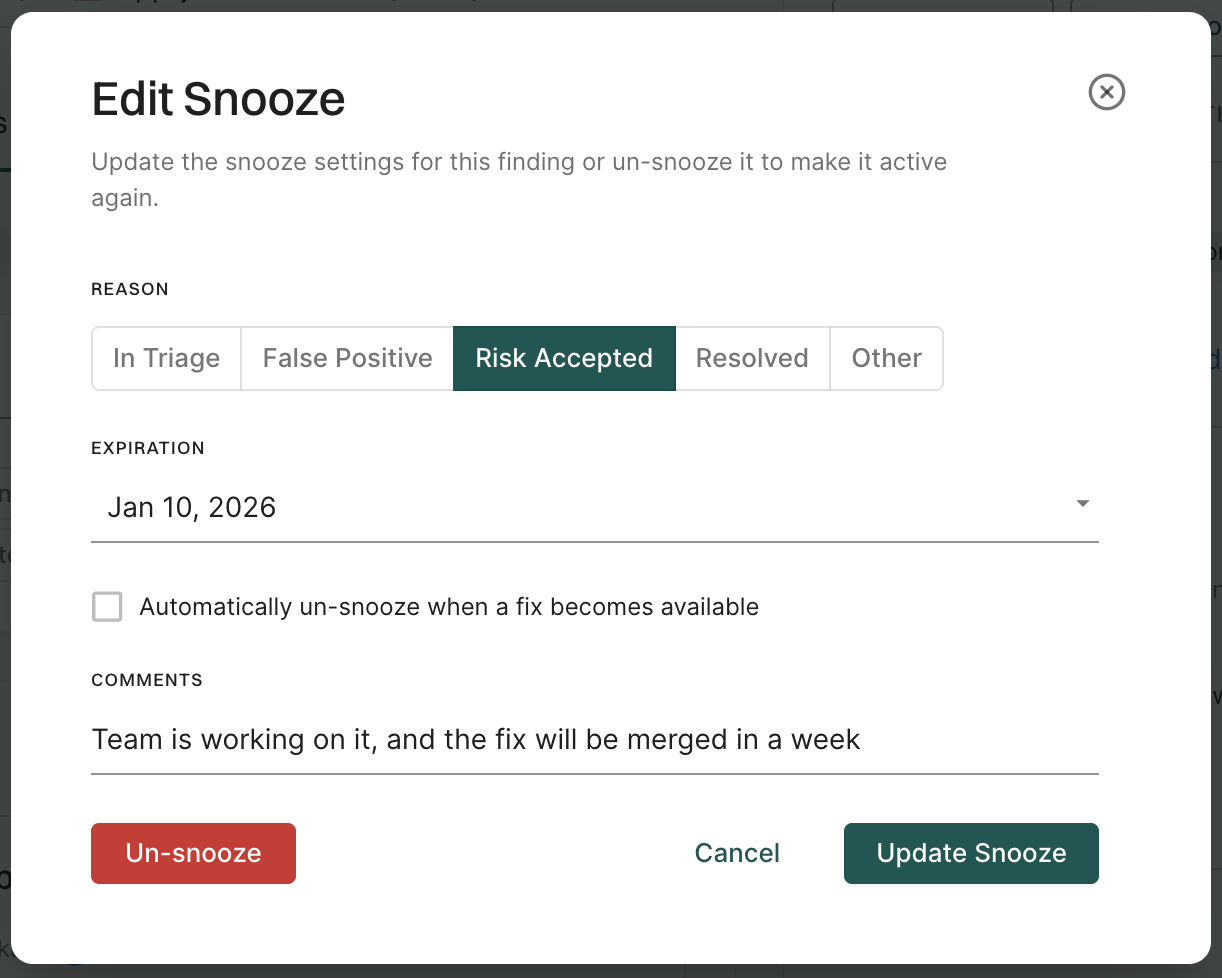Mark the finding as "False Positive"
This screenshot has height=978, width=1222.
[346, 358]
